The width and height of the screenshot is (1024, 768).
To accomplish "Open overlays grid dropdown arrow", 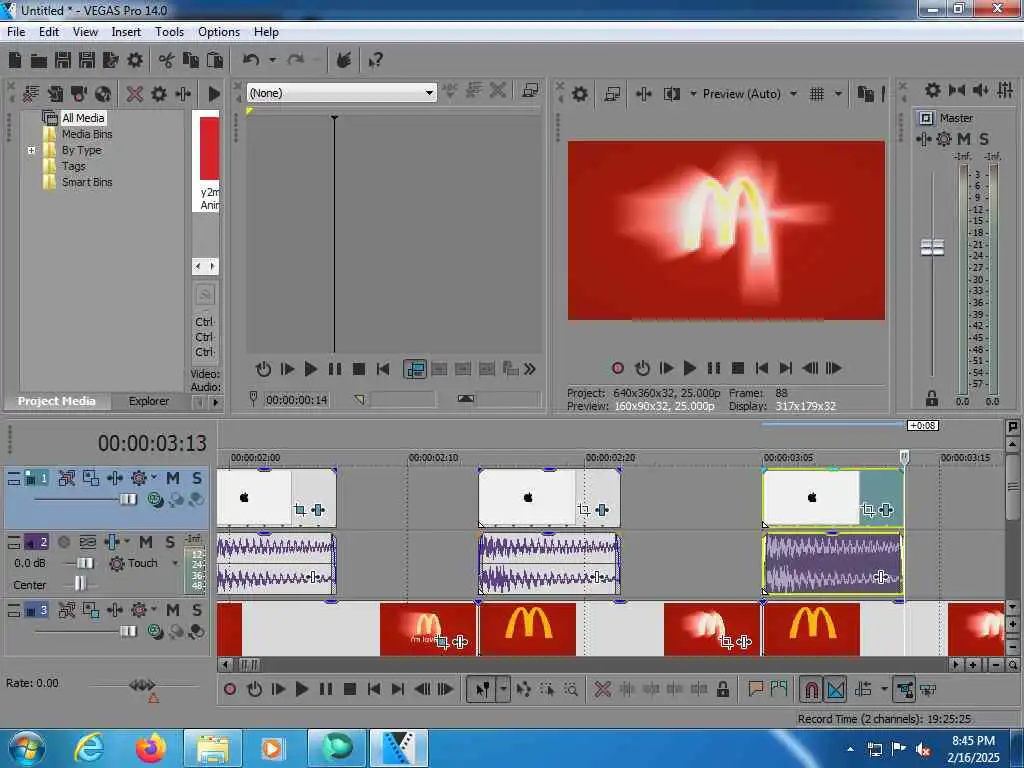I will pyautogui.click(x=839, y=94).
